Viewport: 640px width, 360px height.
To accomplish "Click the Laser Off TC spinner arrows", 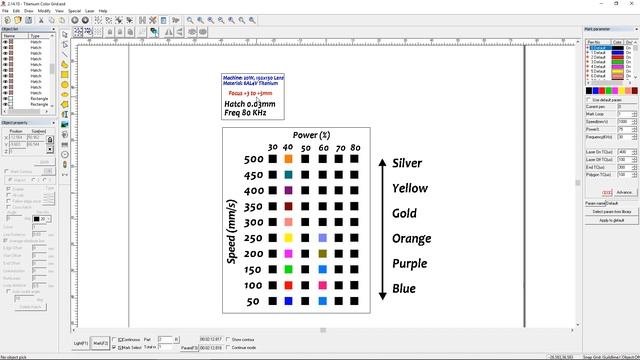I will click(x=634, y=160).
